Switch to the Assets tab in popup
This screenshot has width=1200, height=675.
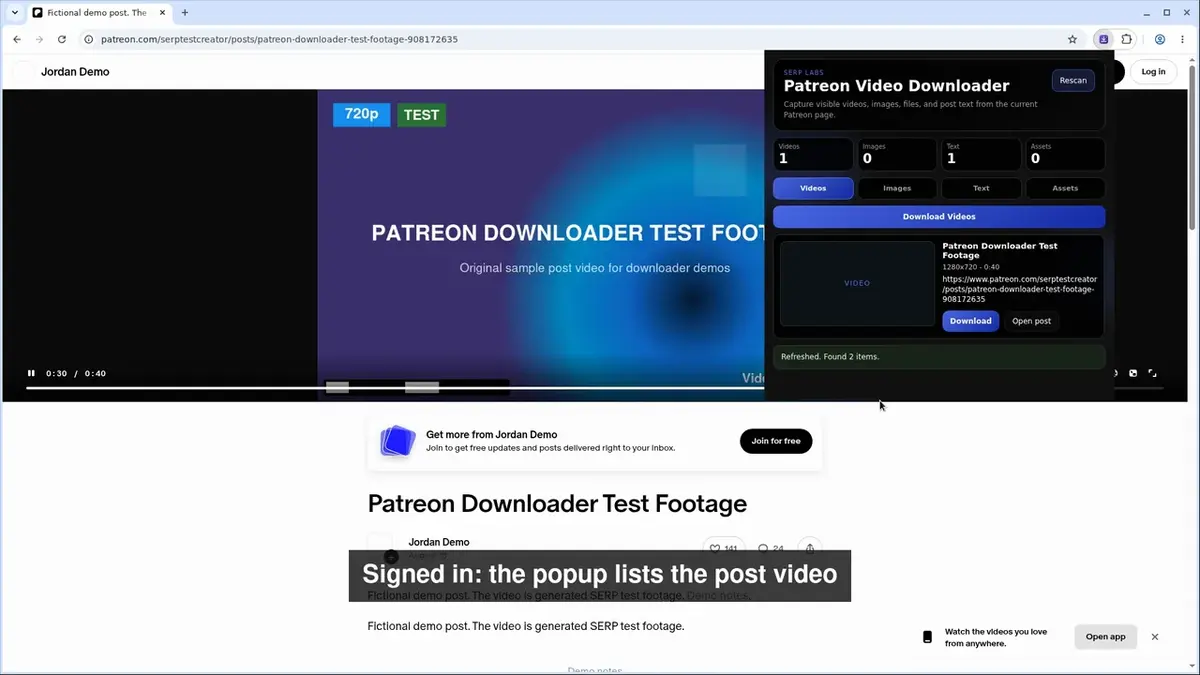coord(1065,188)
